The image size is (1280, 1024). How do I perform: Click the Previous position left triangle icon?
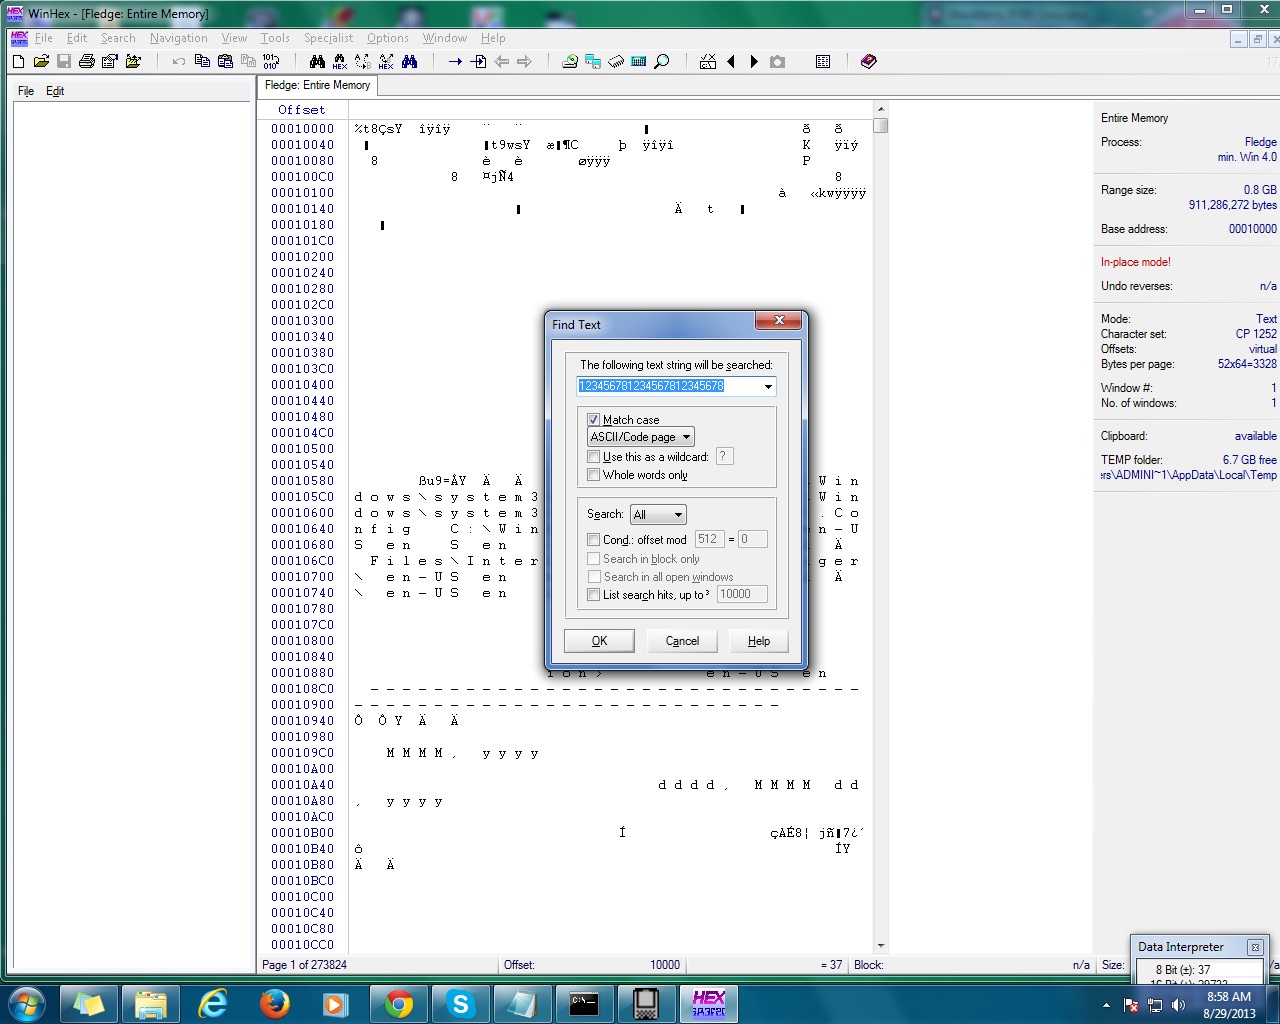point(731,61)
